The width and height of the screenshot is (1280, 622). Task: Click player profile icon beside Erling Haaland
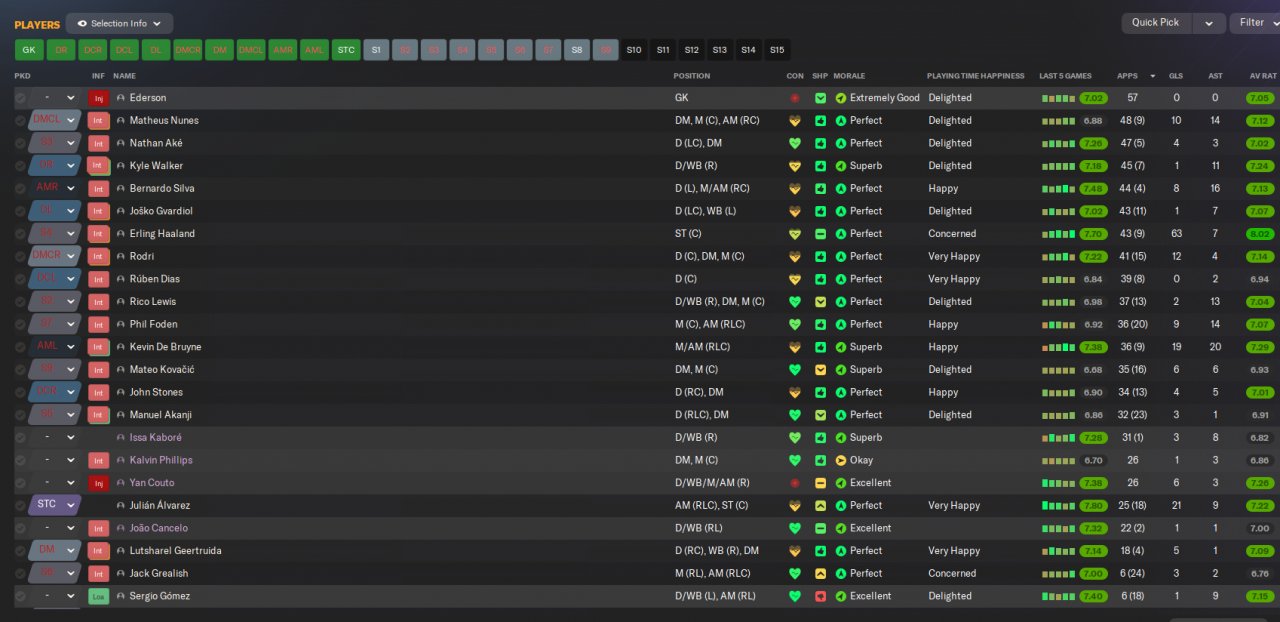pos(121,234)
